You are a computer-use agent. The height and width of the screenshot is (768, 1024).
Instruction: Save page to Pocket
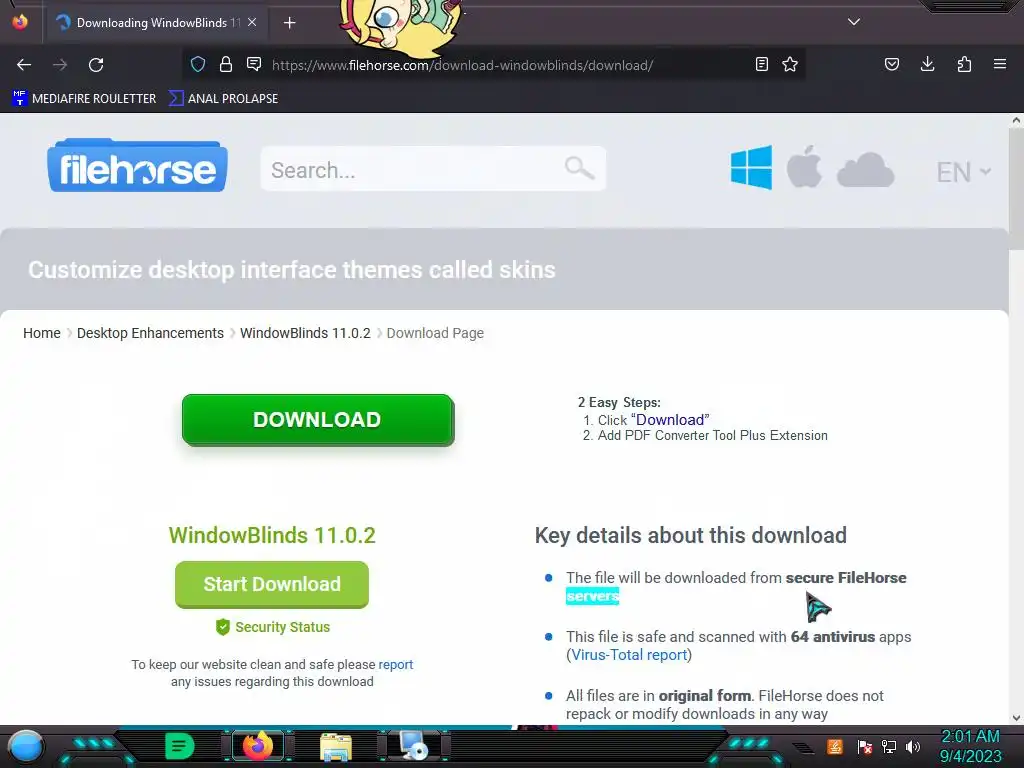pos(891,64)
